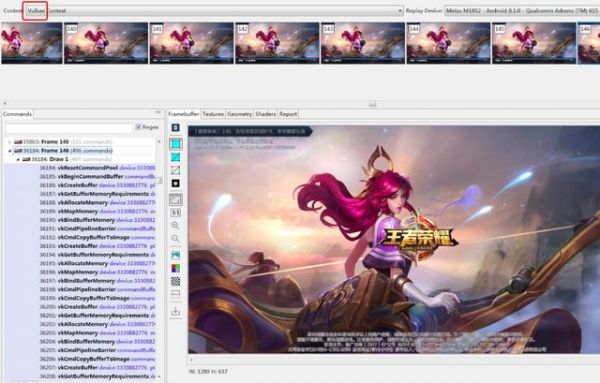
Task: Open the color channels selector icon
Action: tap(176, 268)
